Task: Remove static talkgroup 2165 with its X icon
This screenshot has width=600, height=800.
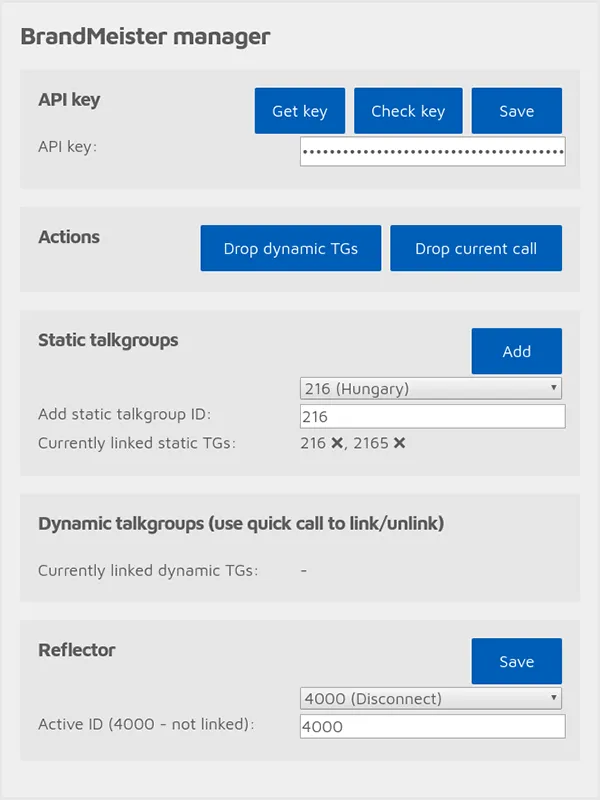Action: coord(399,443)
